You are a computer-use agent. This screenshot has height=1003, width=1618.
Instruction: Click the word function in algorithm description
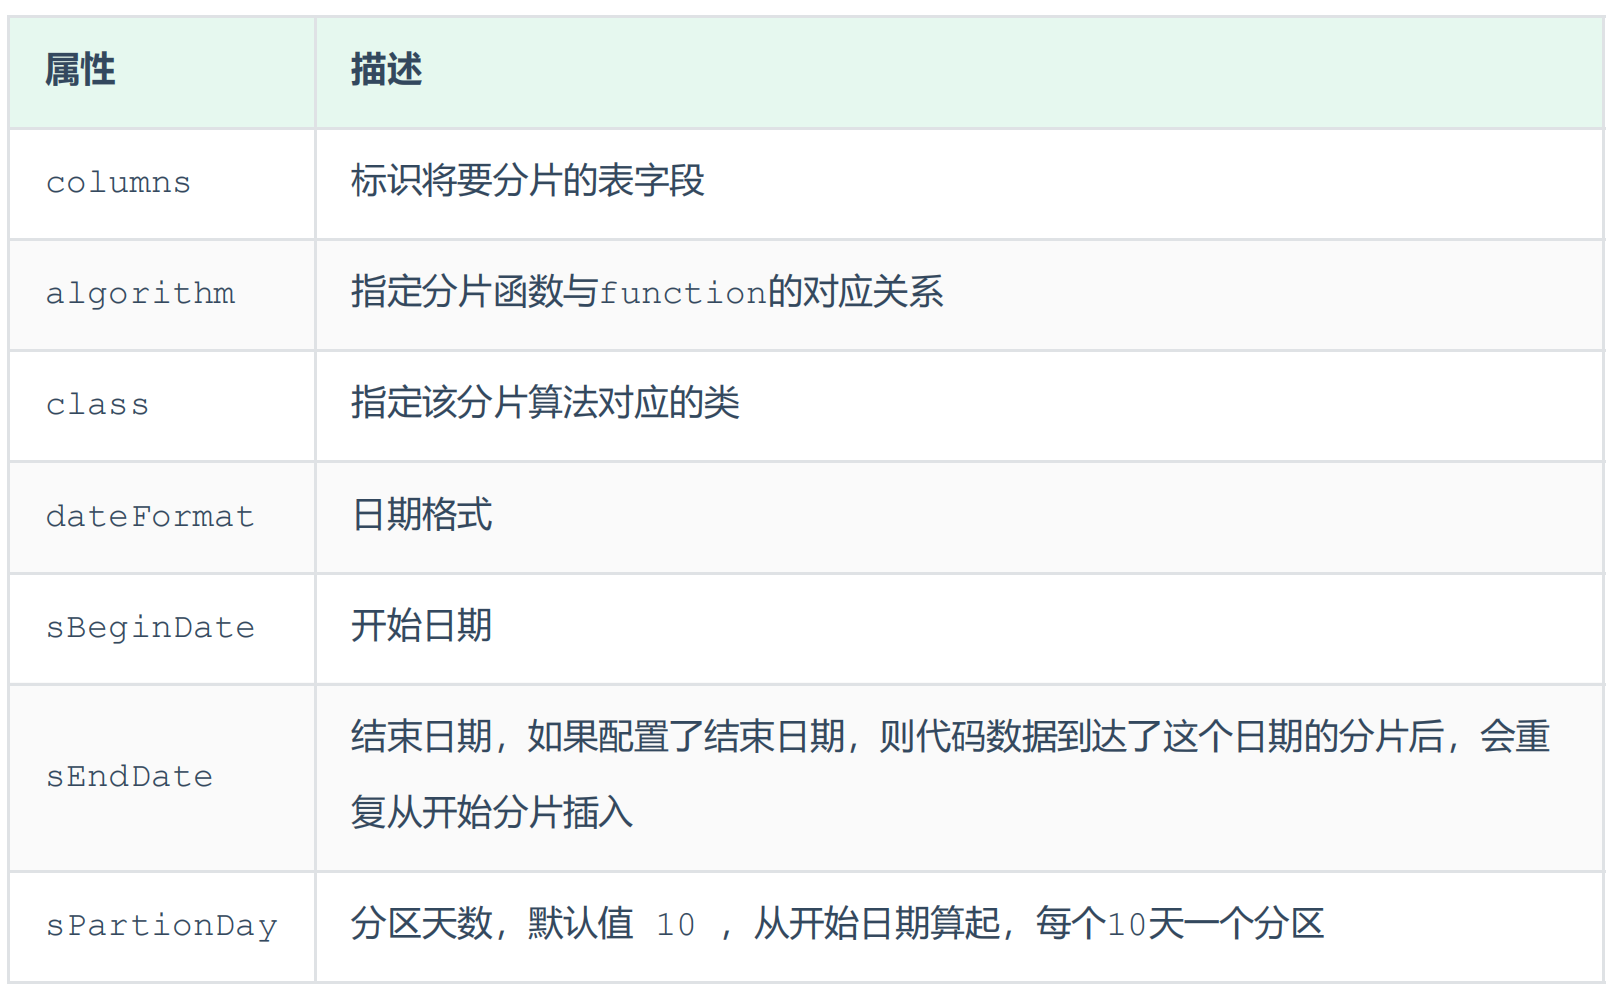click(682, 294)
